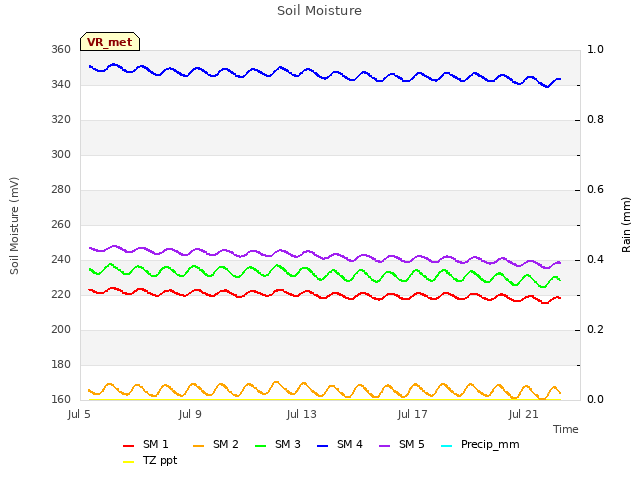This screenshot has height=480, width=640.
Task: Click the red SM 1 legend swatch
Action: (129, 446)
